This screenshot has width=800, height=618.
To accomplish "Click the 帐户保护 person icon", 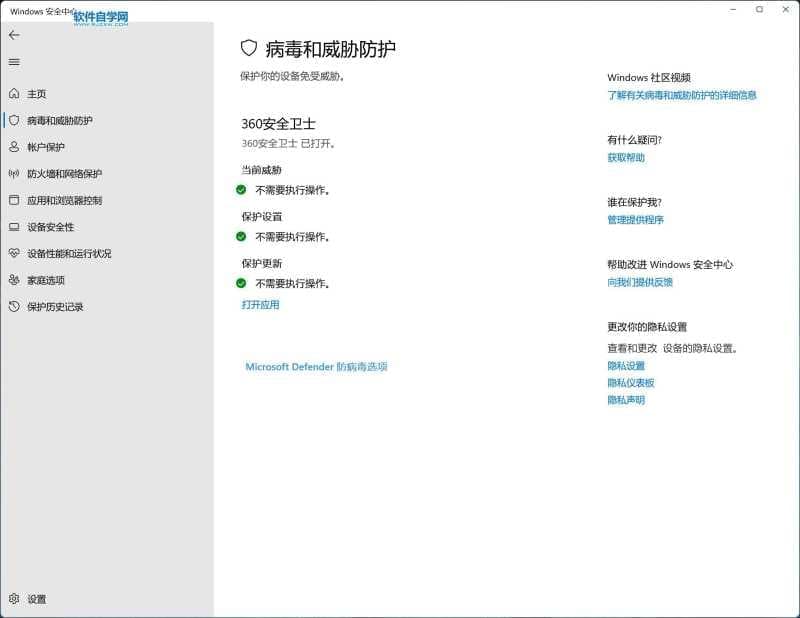I will [x=14, y=147].
